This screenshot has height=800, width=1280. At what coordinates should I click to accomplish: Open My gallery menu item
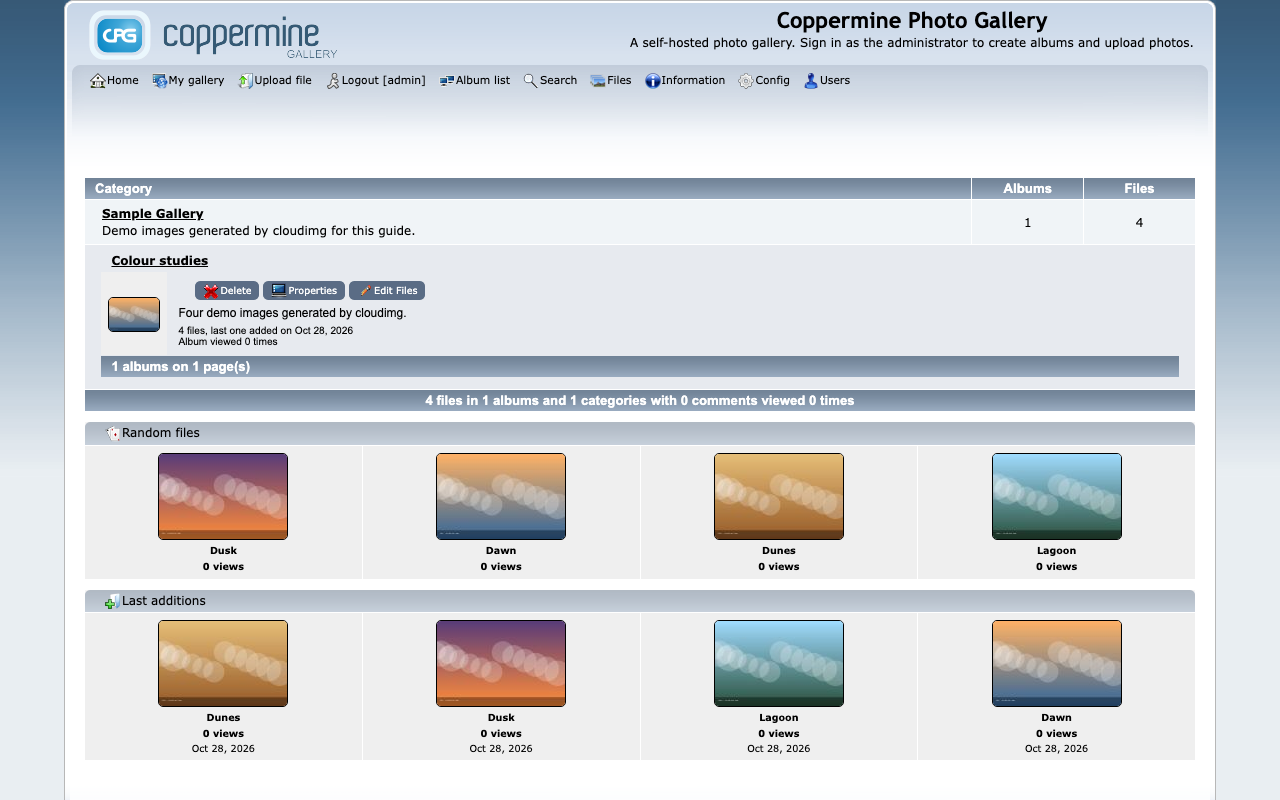click(188, 80)
